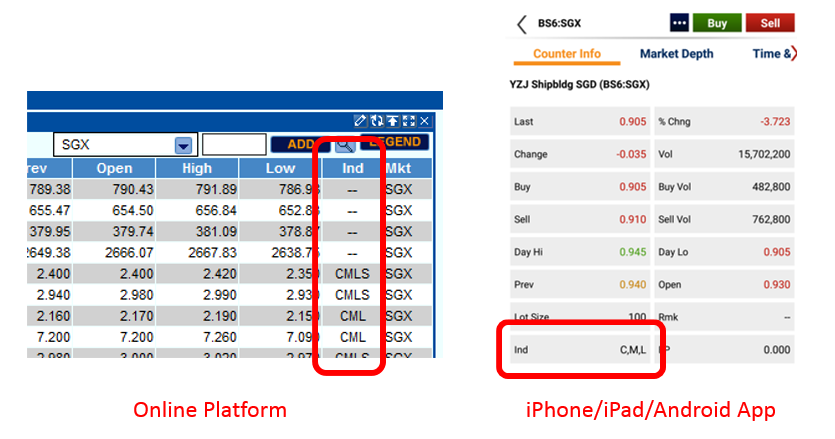Select the High cell value 381.09
Viewport: 835px width, 439px height.
pyautogui.click(x=216, y=232)
